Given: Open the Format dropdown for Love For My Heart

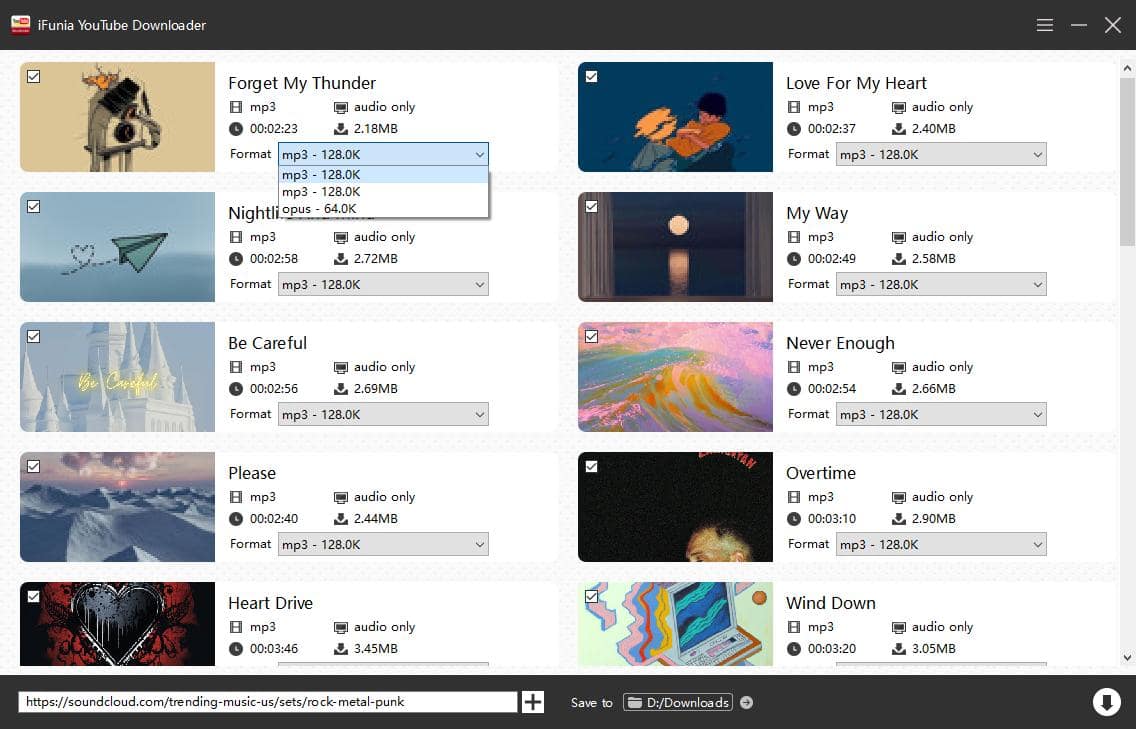Looking at the screenshot, I should (940, 155).
